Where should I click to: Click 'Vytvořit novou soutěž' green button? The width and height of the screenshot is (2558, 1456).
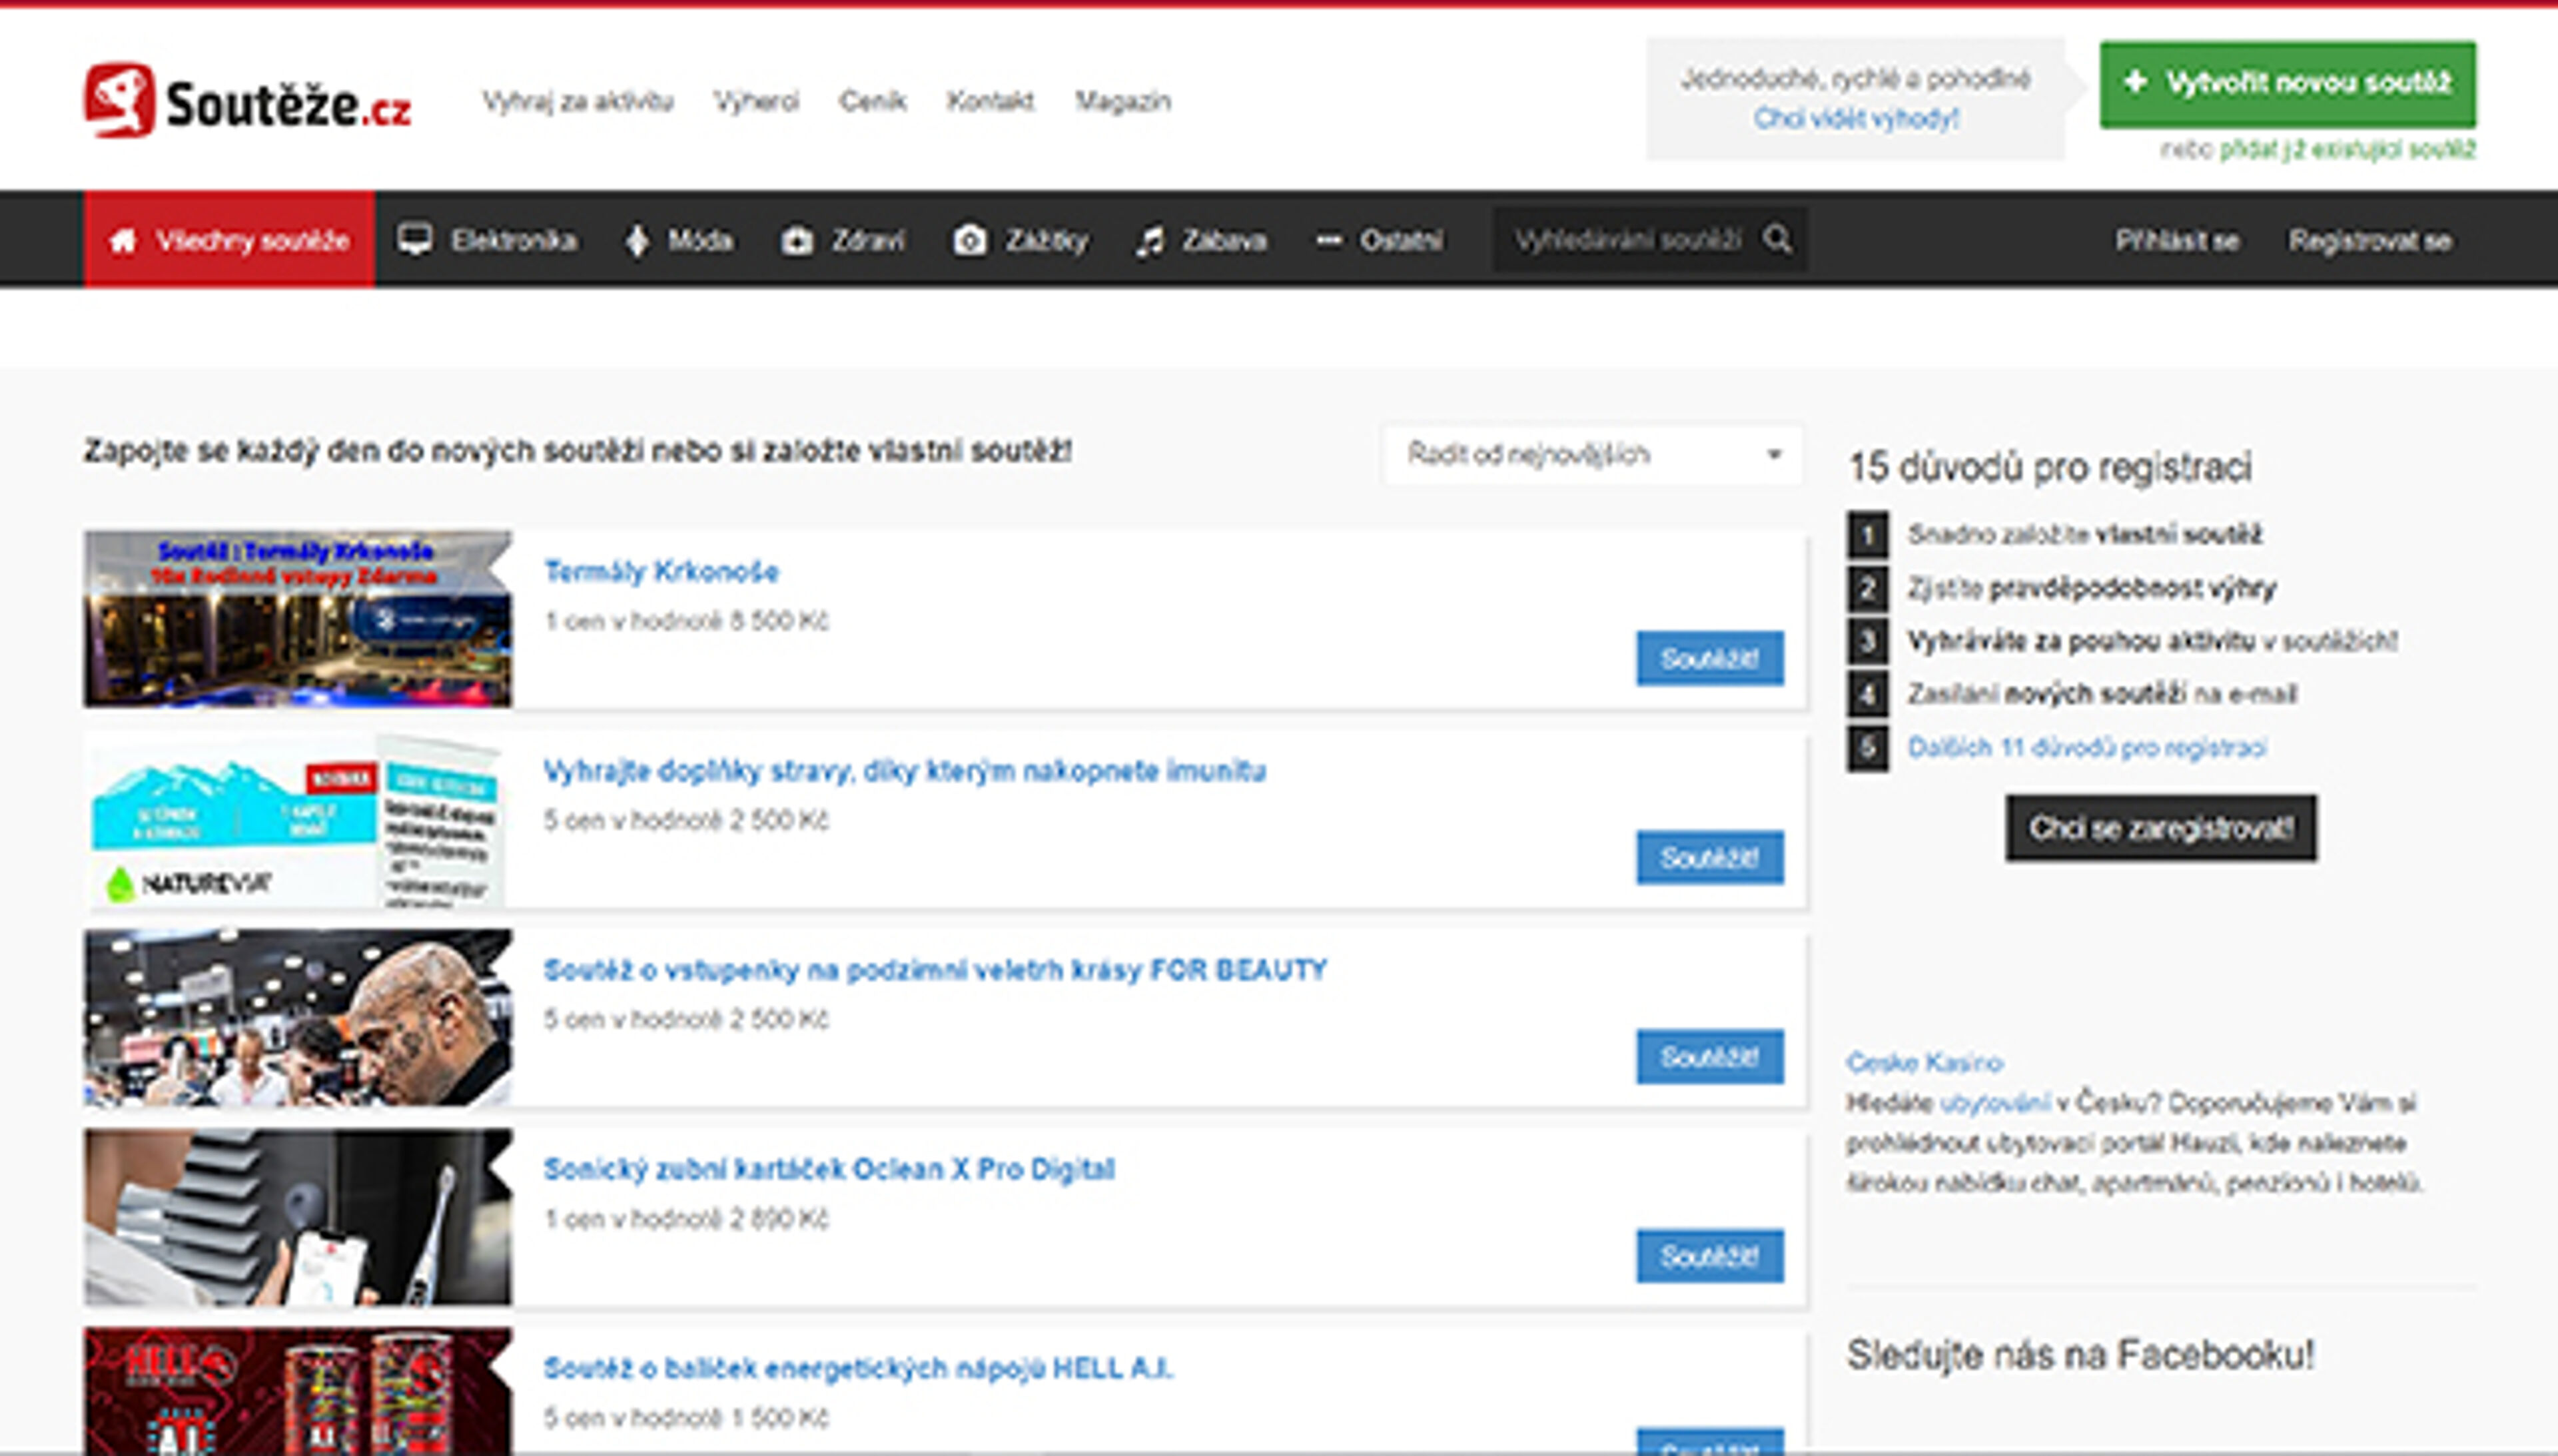click(x=2287, y=84)
